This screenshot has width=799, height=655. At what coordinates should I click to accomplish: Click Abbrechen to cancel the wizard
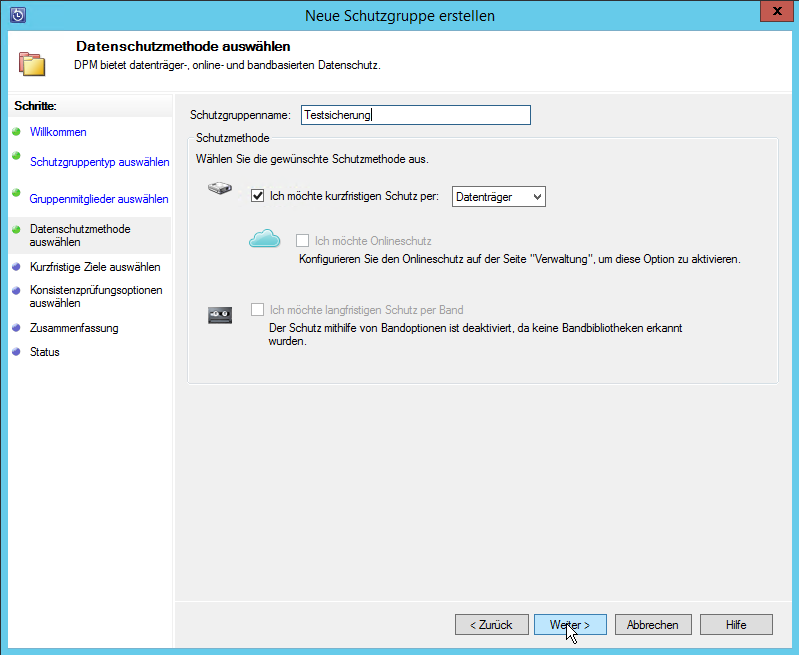click(652, 624)
